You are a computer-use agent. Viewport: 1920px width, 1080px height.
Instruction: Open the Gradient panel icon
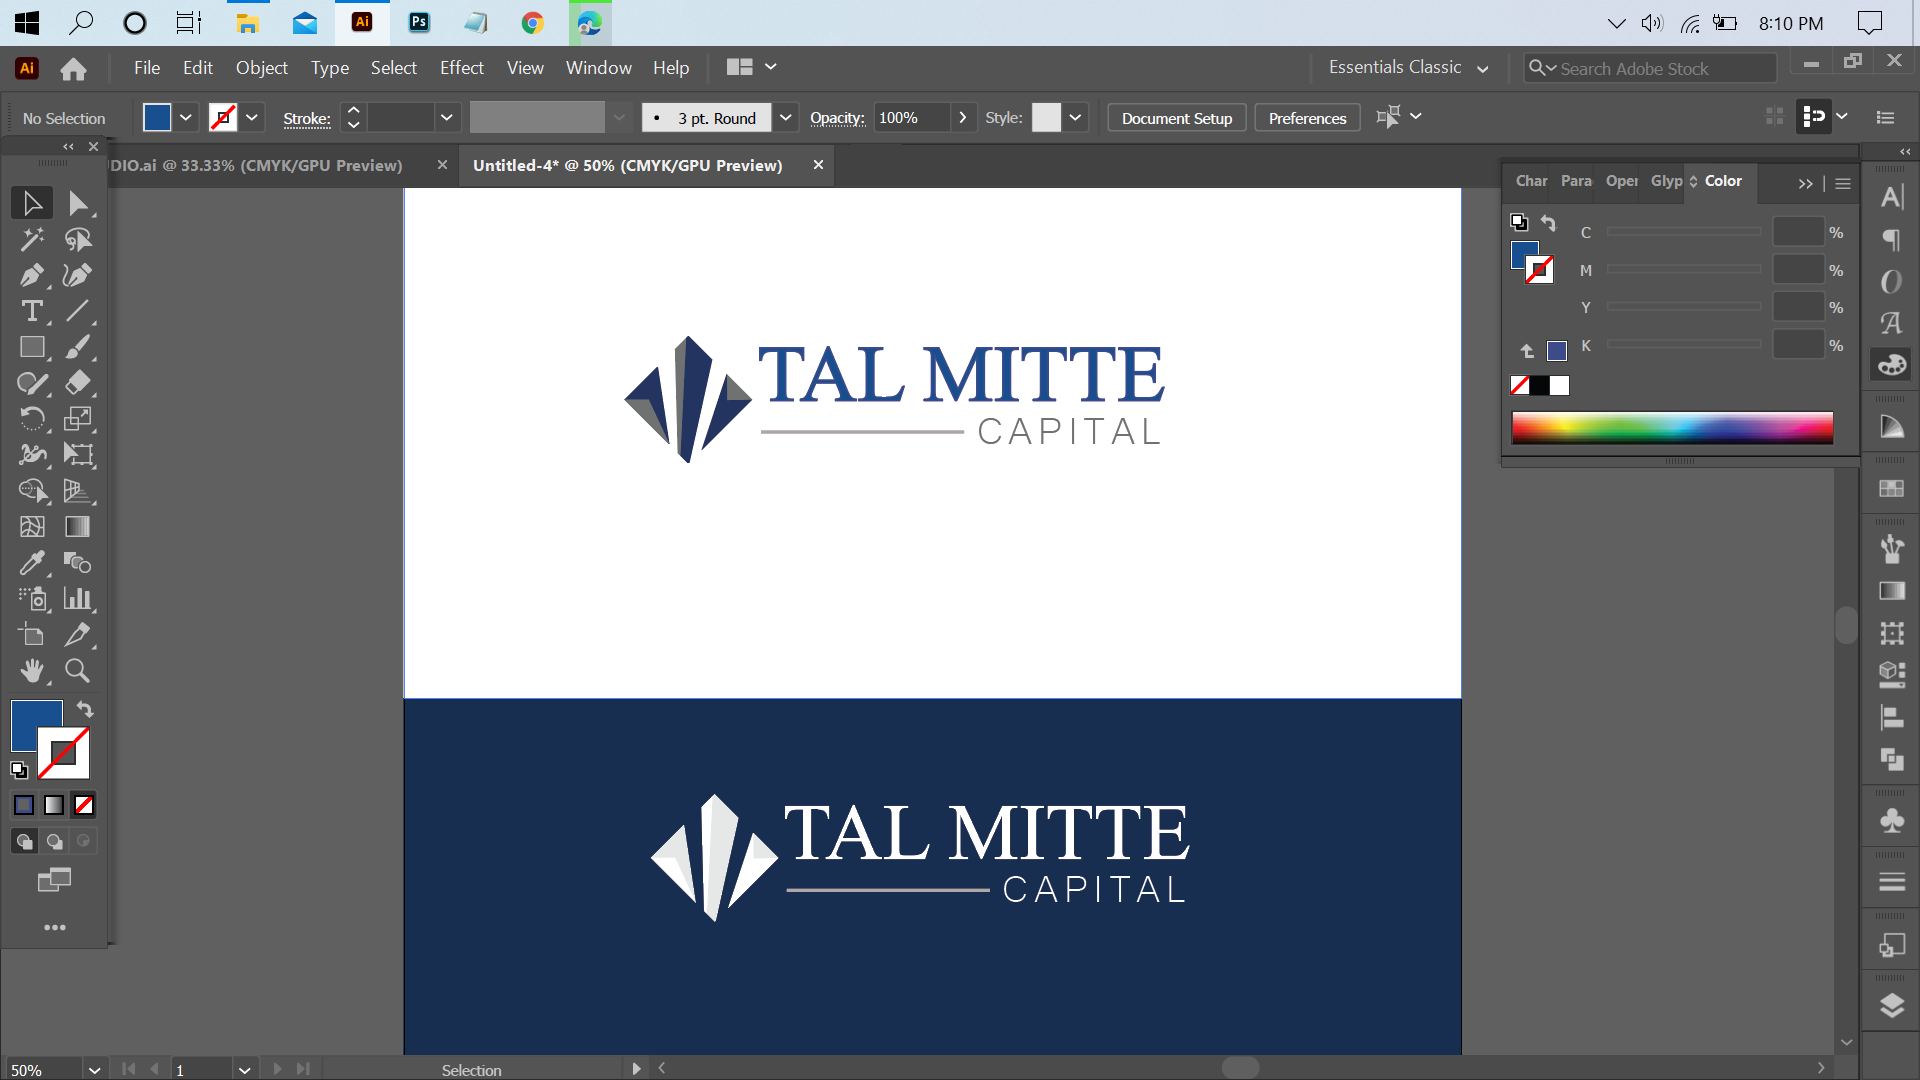[1892, 591]
